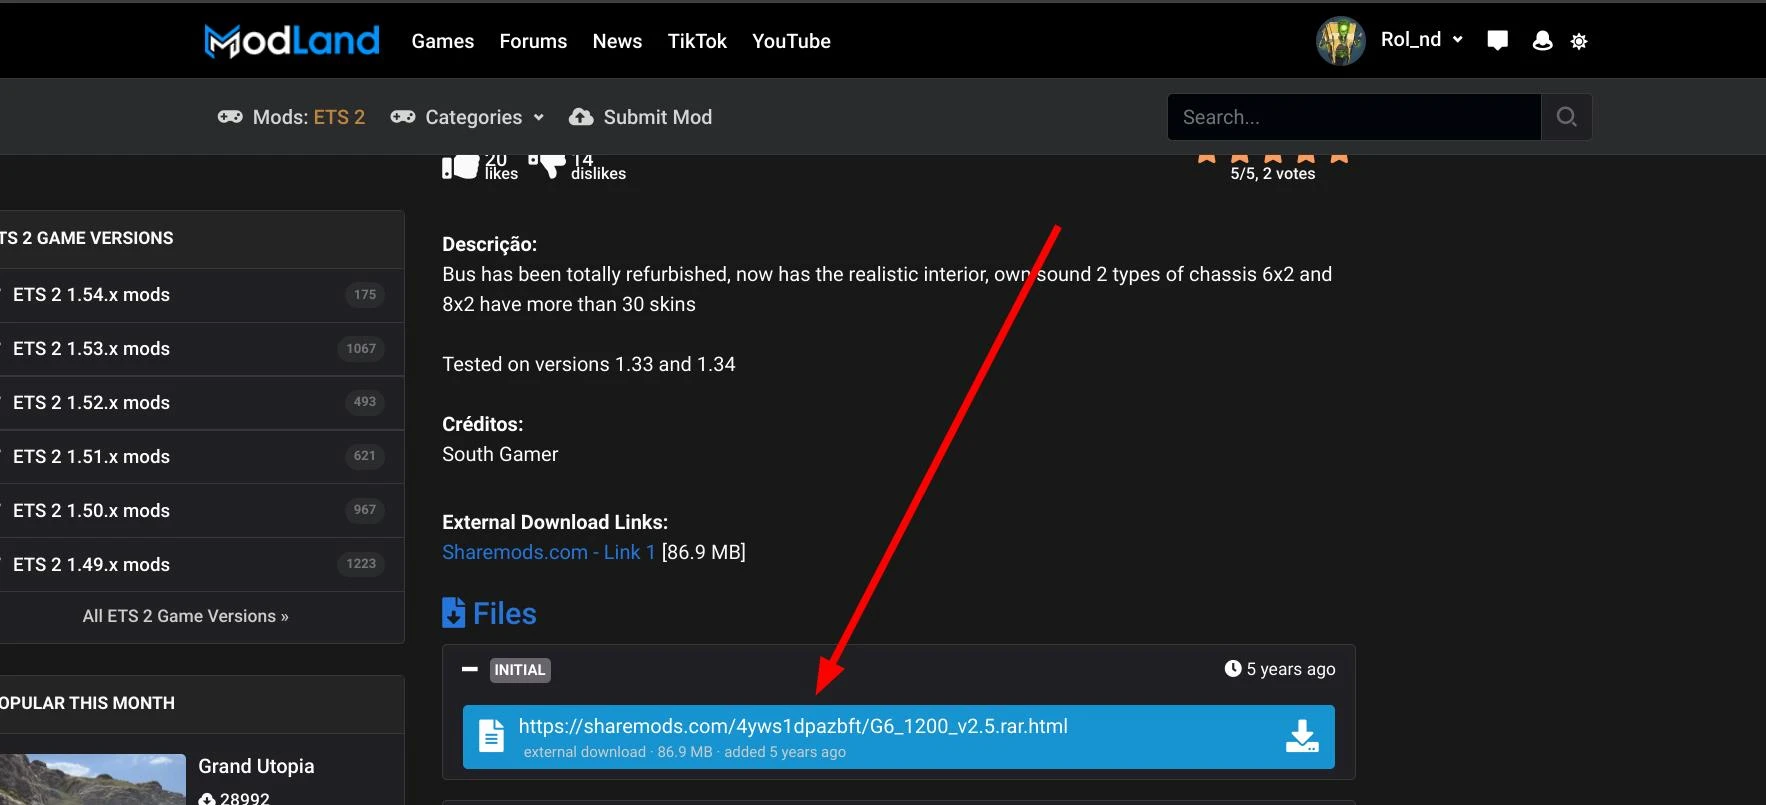Click the 1067 count badge

click(361, 349)
